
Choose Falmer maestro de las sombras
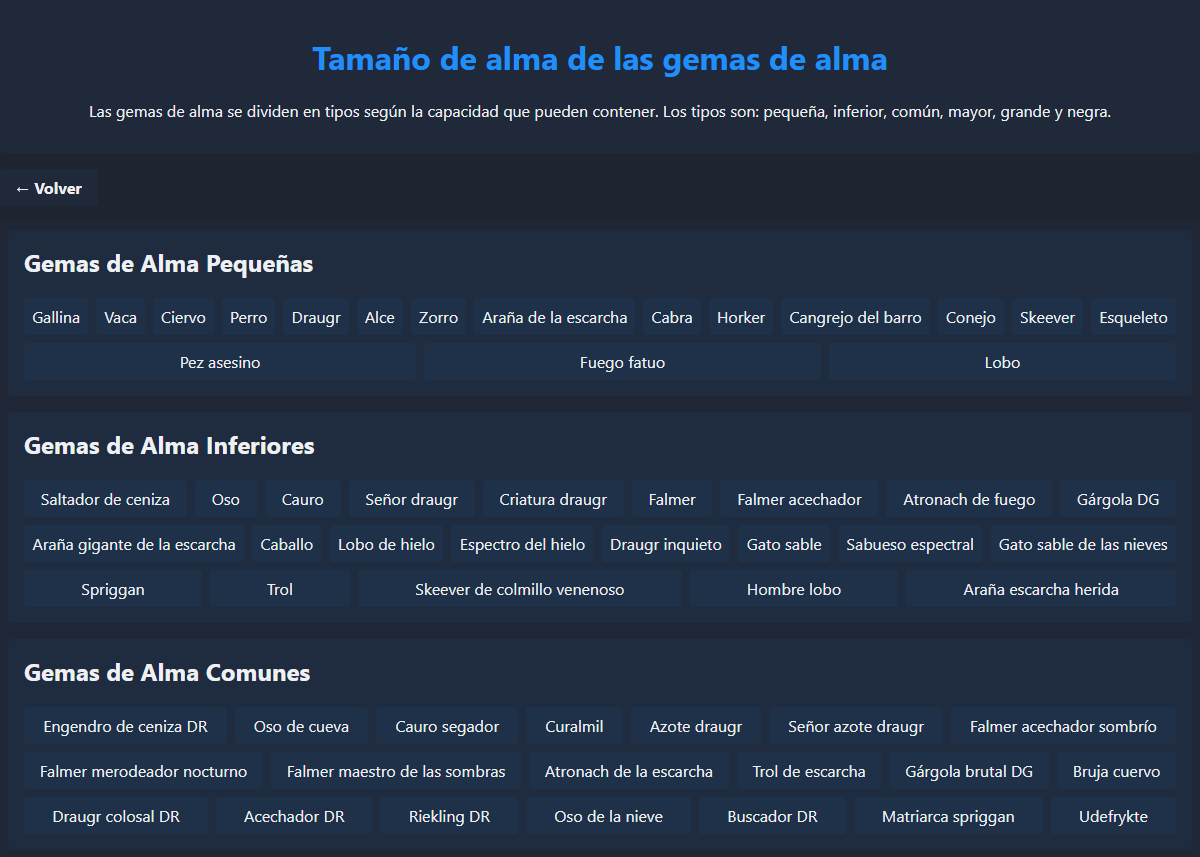[x=396, y=771]
